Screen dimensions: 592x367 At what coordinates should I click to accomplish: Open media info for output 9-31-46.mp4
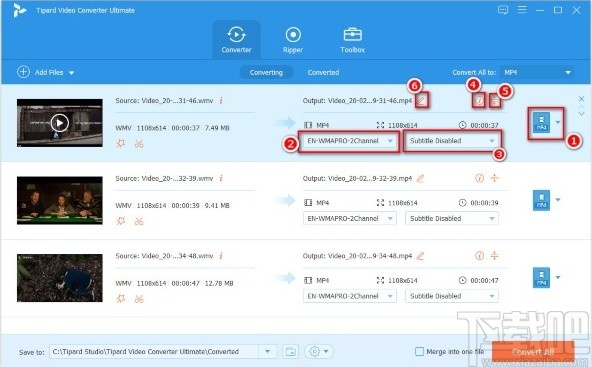click(x=479, y=101)
